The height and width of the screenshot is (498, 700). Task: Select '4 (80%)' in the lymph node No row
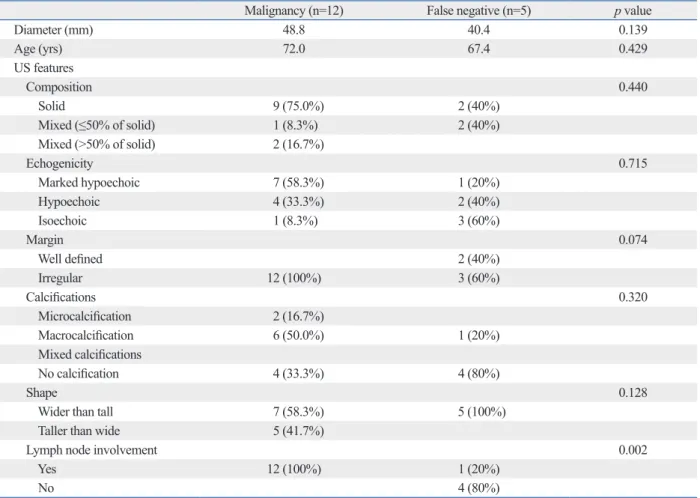(479, 488)
